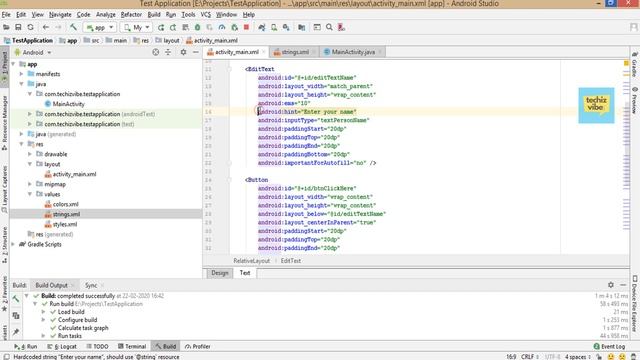Click the Search Everywhere magnifier icon
The height and width of the screenshot is (360, 640).
pyautogui.click(x=329, y=27)
